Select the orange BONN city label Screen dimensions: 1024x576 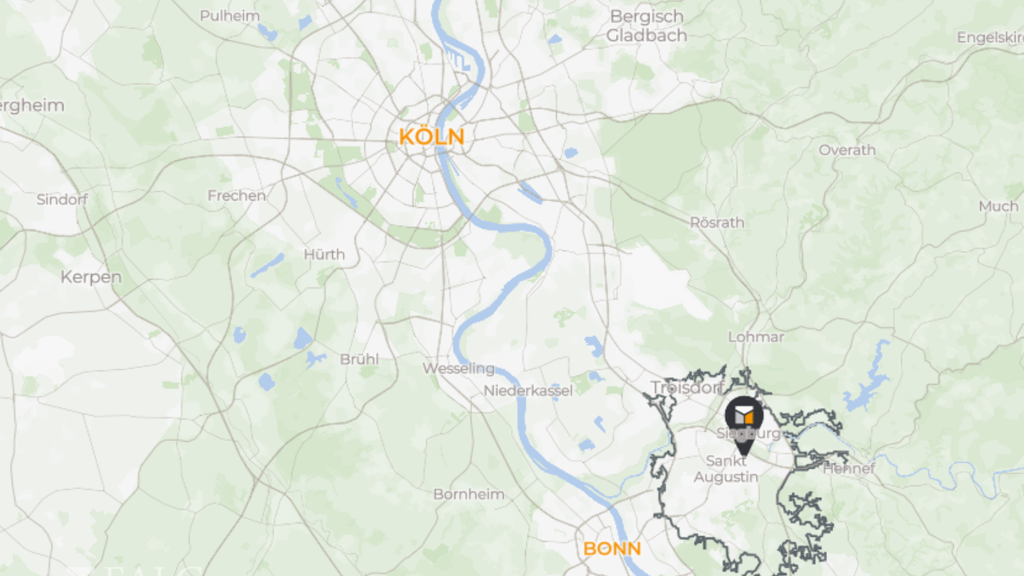tap(612, 549)
